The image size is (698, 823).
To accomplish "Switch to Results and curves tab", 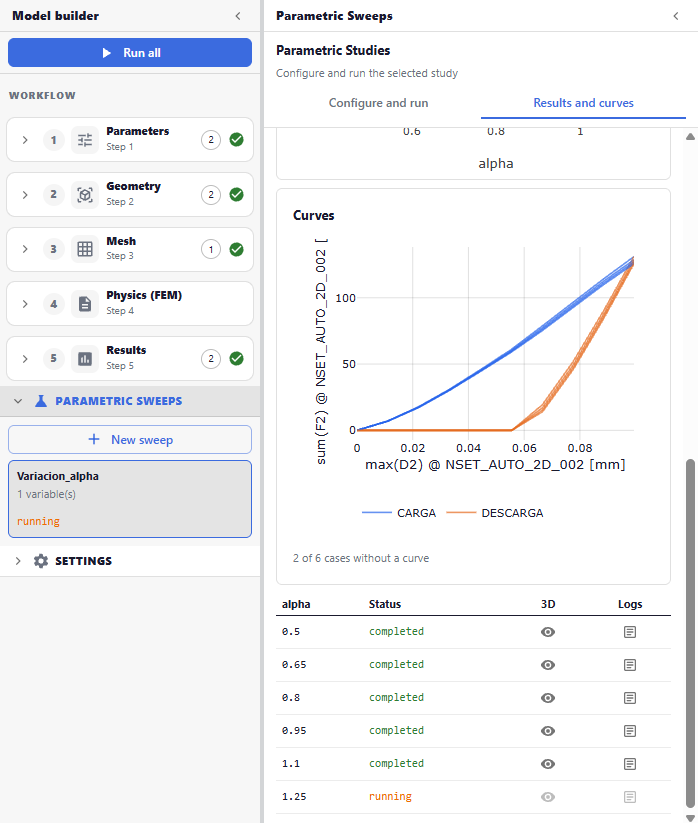I will tap(583, 103).
